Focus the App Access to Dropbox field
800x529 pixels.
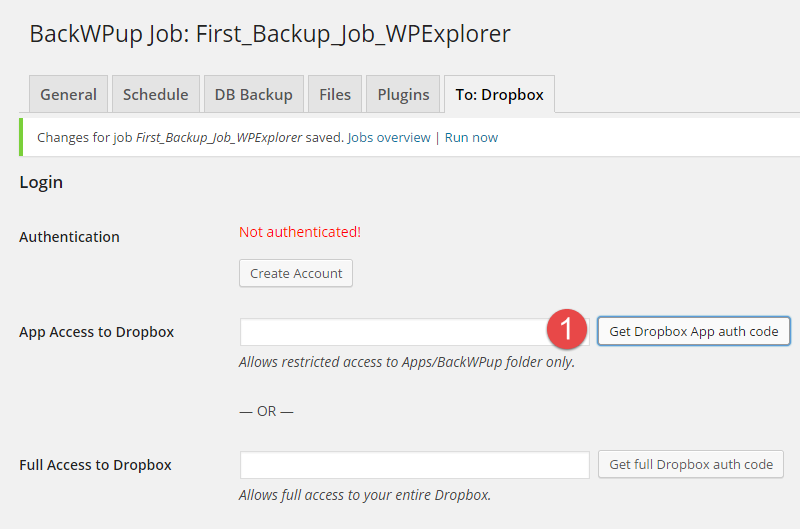(414, 332)
